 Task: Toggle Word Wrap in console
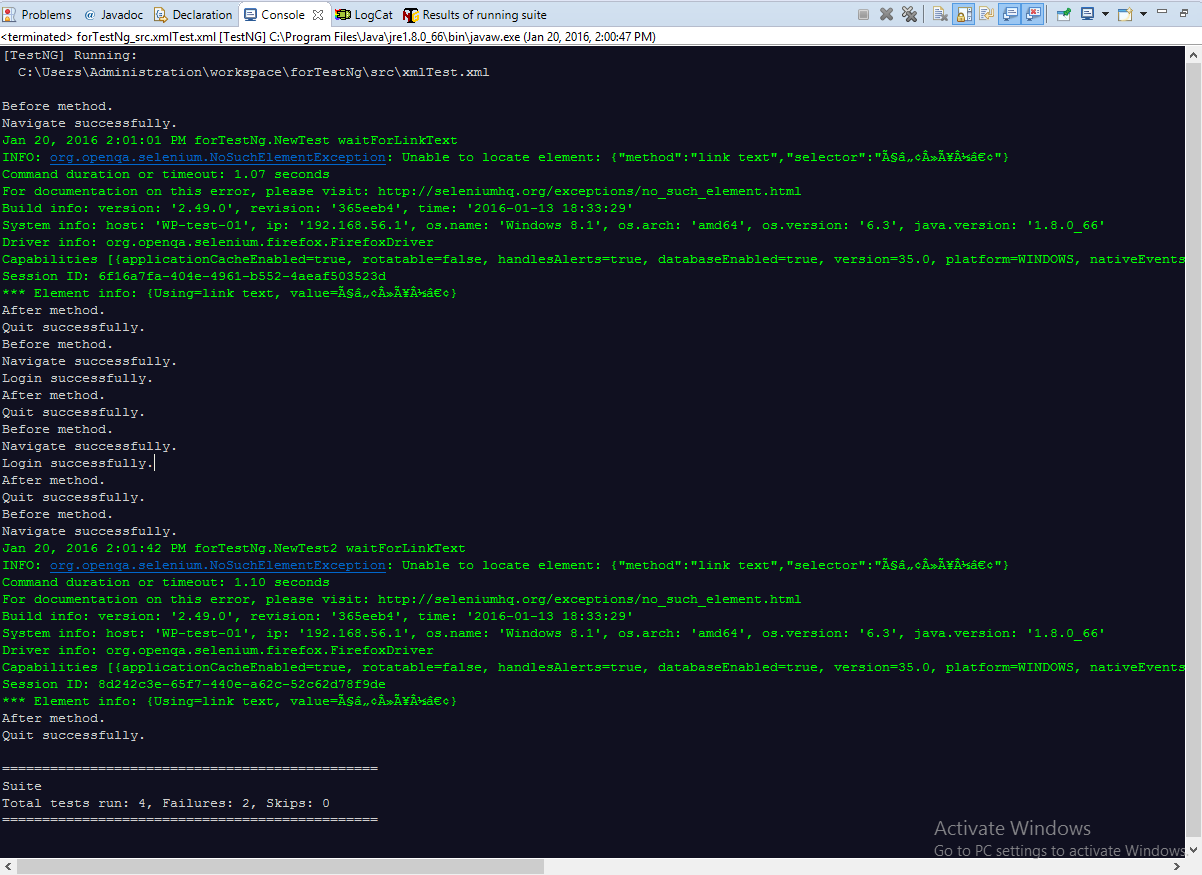pos(987,14)
